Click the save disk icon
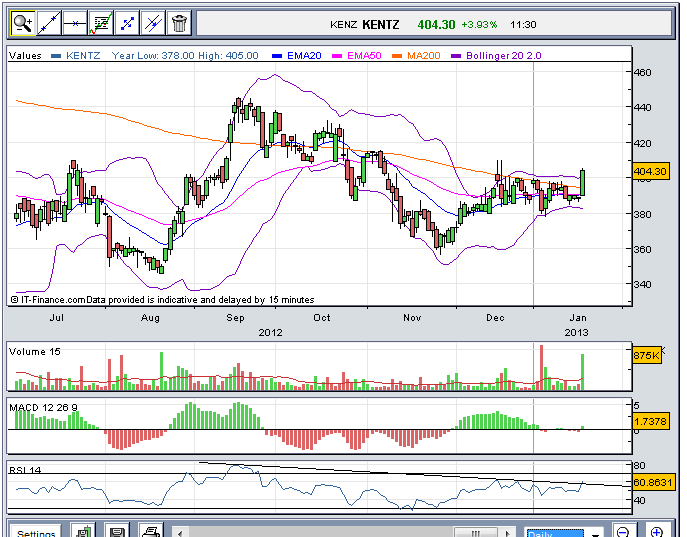The image size is (687, 537). (x=118, y=531)
